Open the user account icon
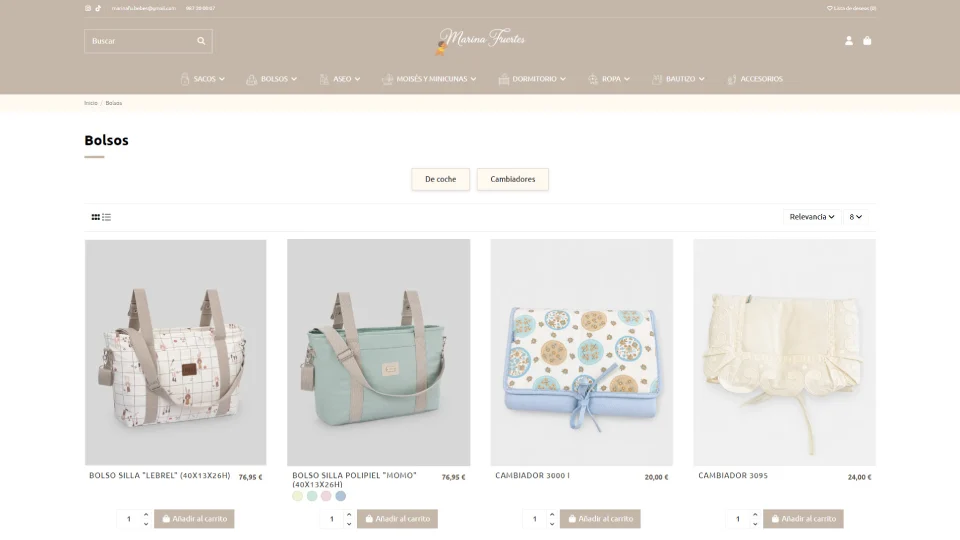 click(x=849, y=40)
